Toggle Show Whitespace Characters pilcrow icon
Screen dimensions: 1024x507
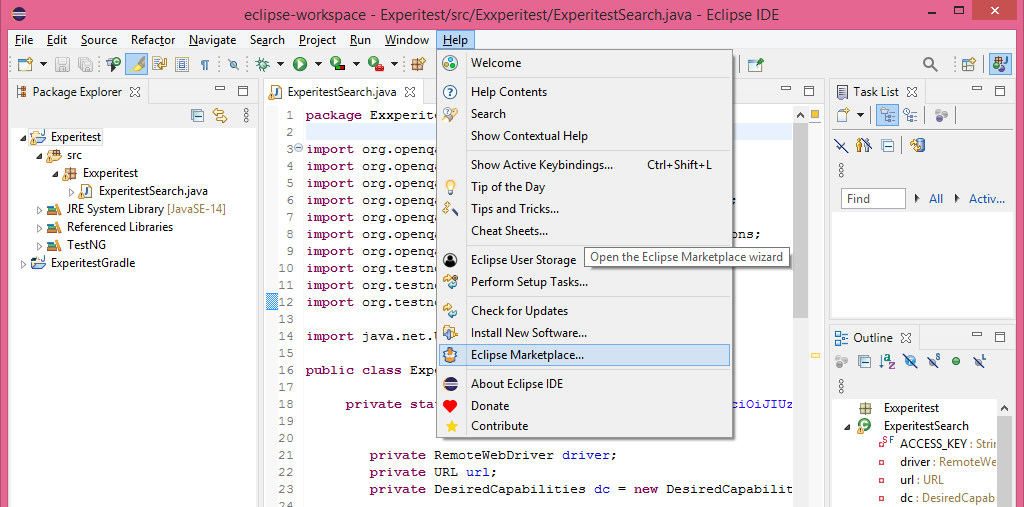pyautogui.click(x=204, y=64)
